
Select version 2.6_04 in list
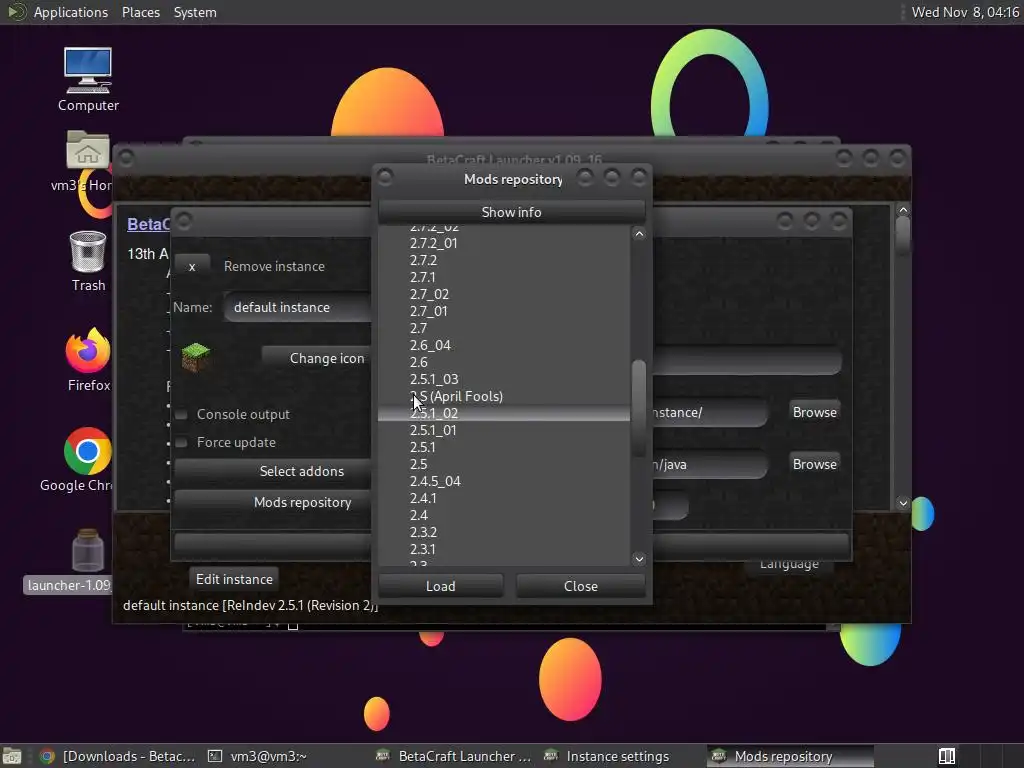tap(504, 345)
